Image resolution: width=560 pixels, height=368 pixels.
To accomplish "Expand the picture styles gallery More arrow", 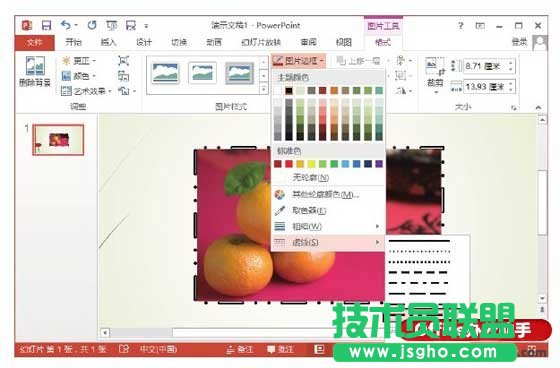I will pos(264,89).
